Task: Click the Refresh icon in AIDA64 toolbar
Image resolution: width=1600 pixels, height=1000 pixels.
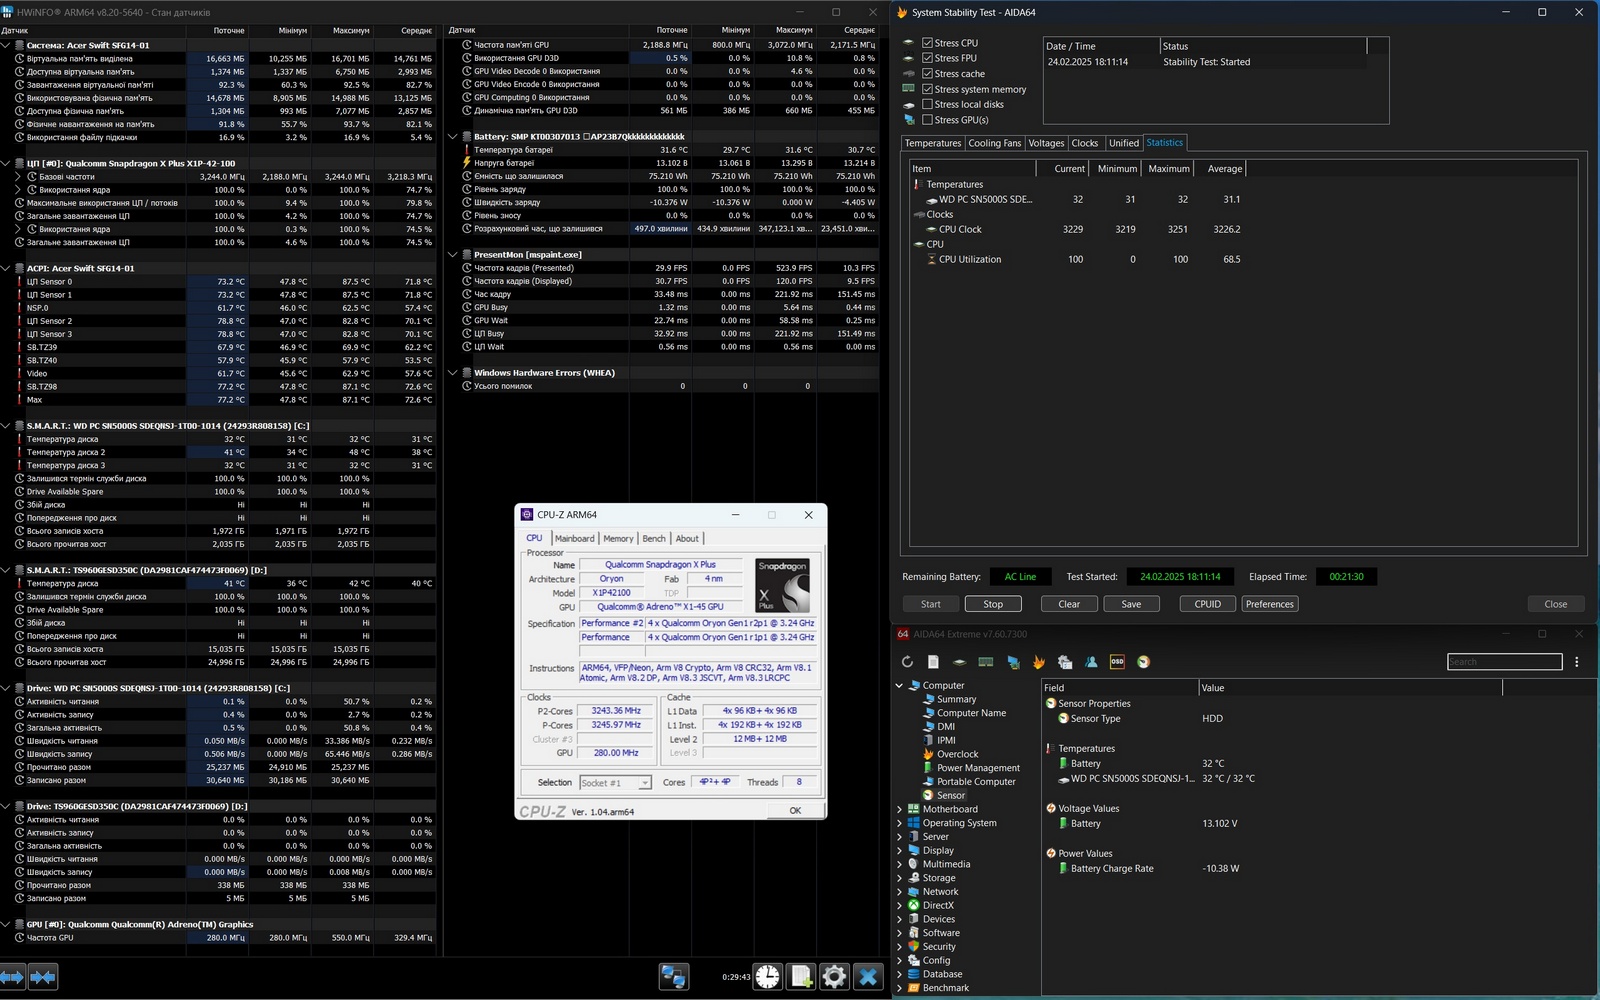Action: pyautogui.click(x=907, y=662)
